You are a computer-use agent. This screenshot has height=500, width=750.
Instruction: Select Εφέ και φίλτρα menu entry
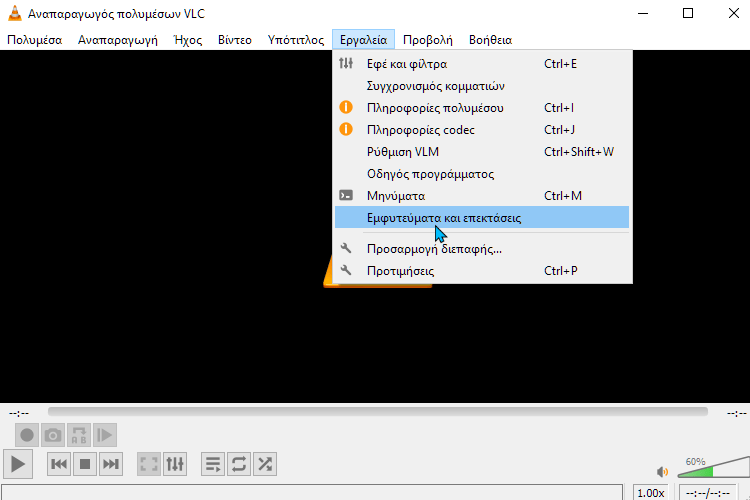click(482, 64)
